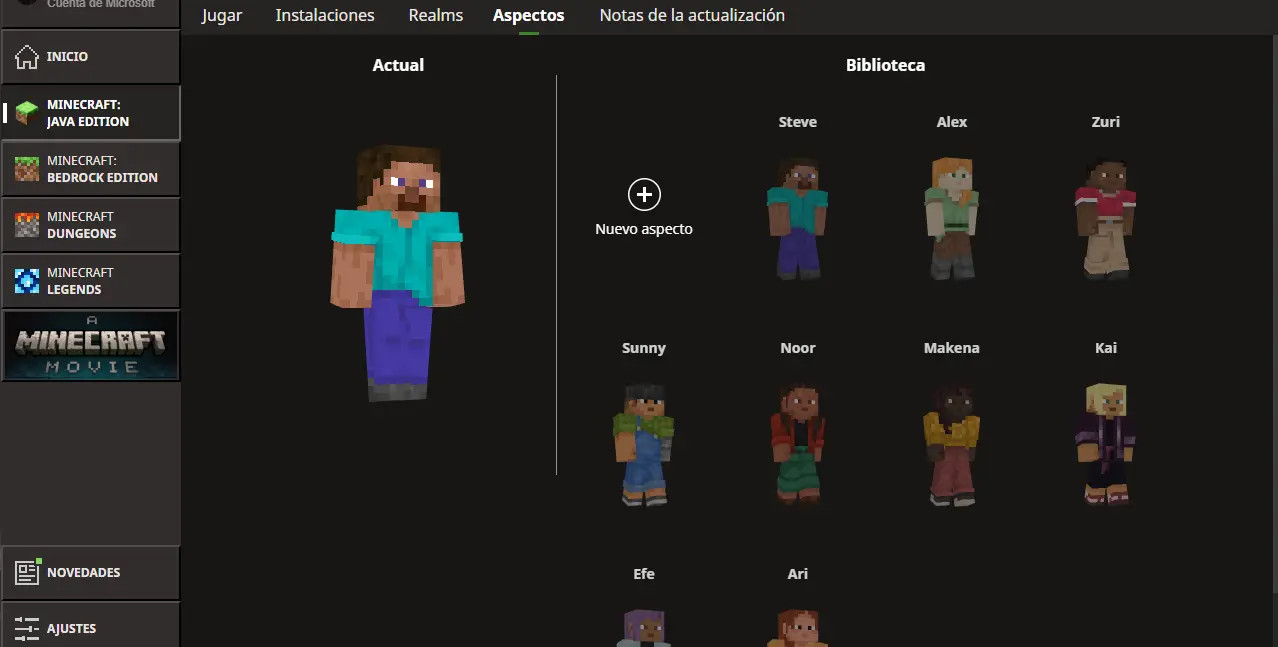Image resolution: width=1278 pixels, height=647 pixels.
Task: Select the Makena skin thumbnail
Action: [952, 443]
